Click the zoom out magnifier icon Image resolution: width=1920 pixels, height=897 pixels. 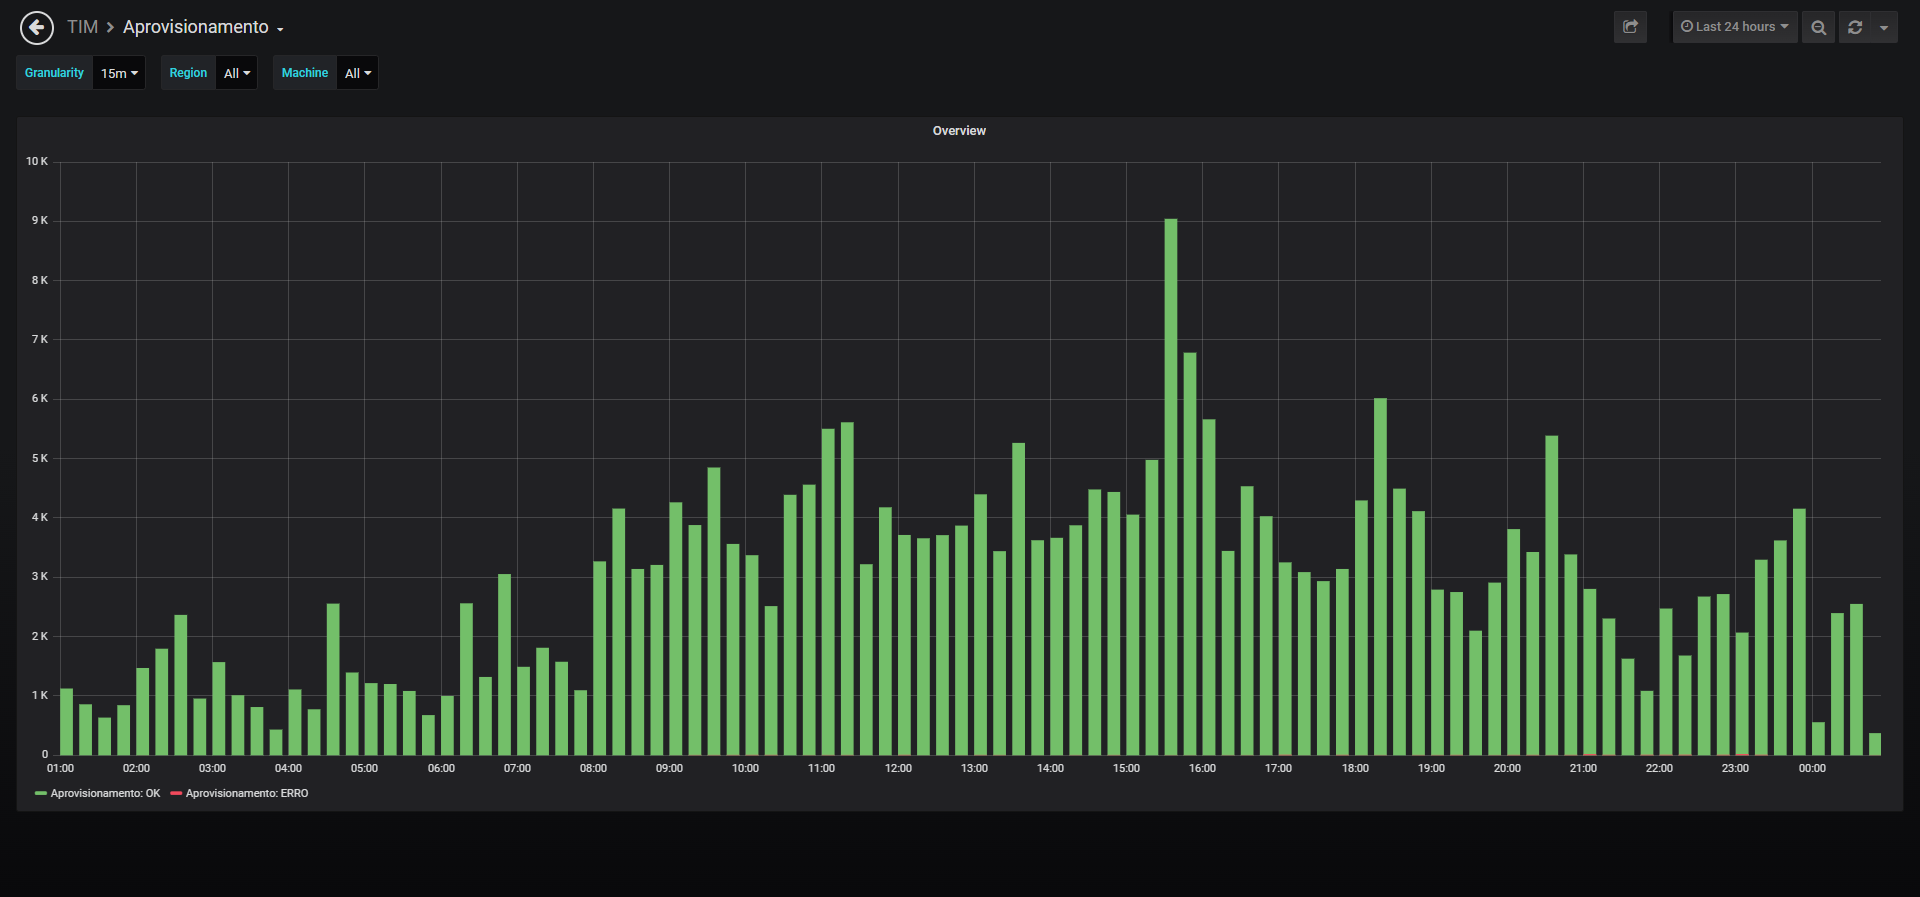1819,27
